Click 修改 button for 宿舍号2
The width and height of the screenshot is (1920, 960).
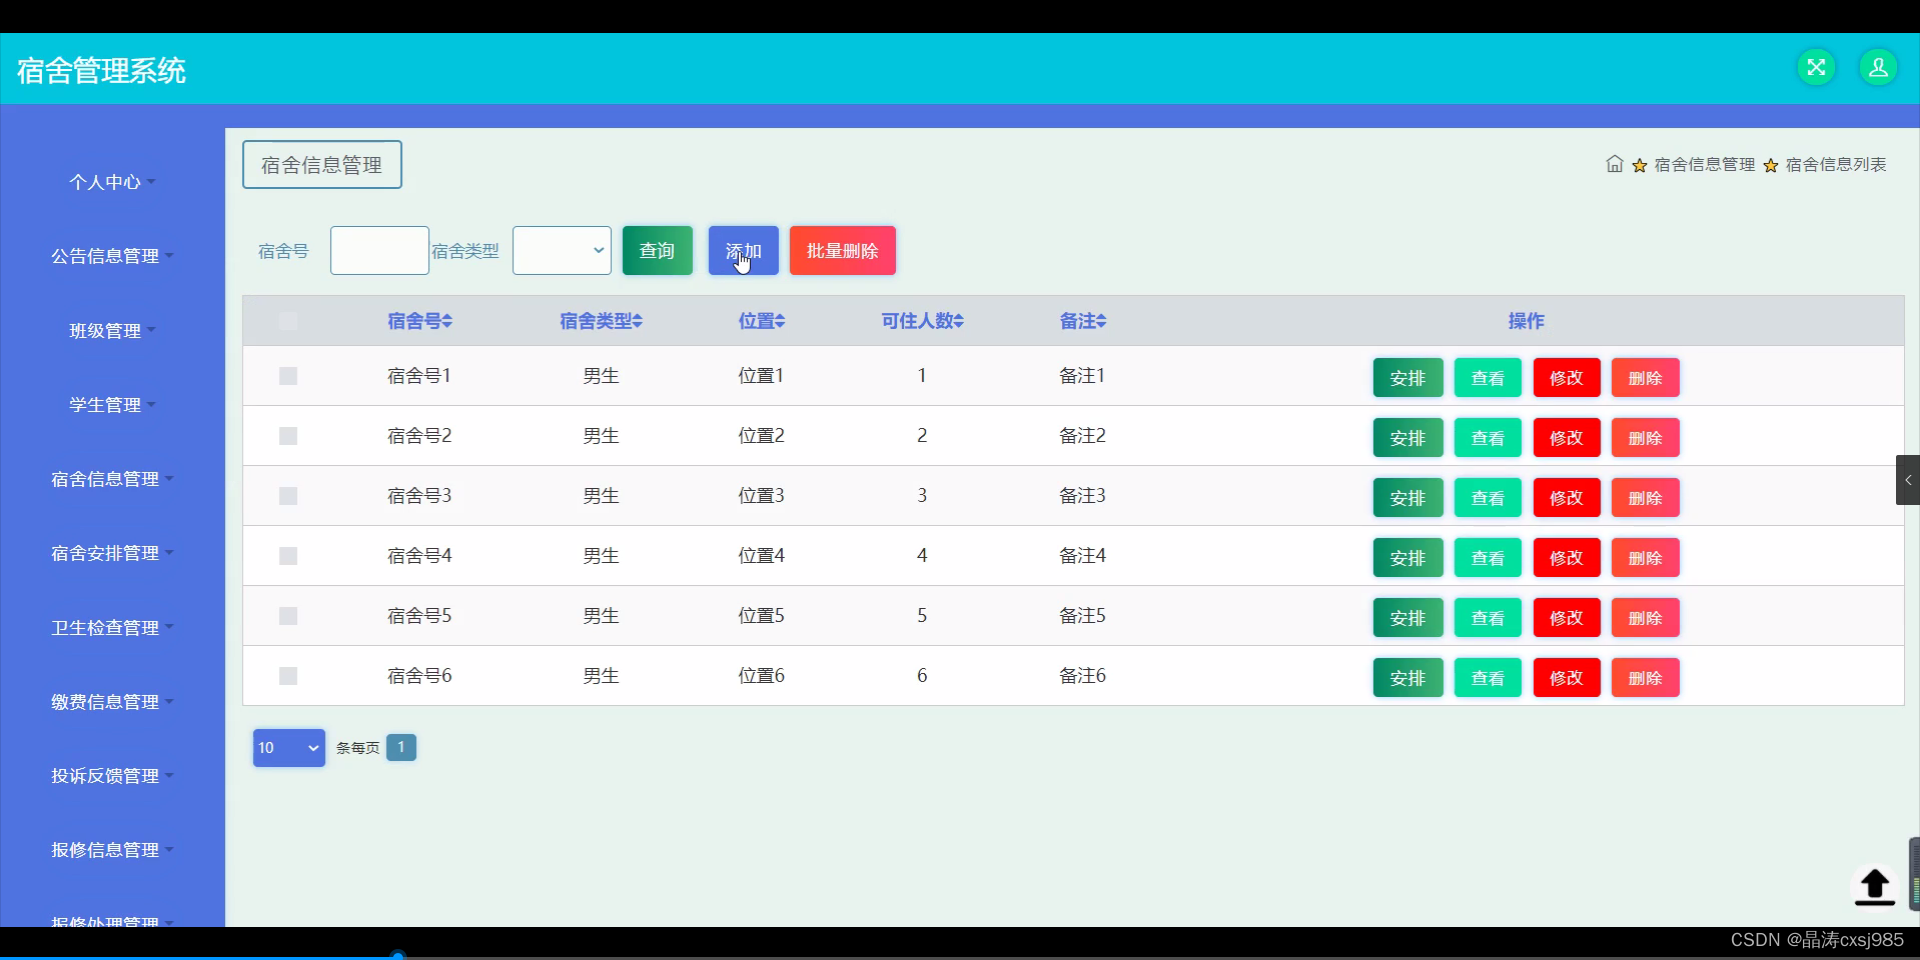1567,438
